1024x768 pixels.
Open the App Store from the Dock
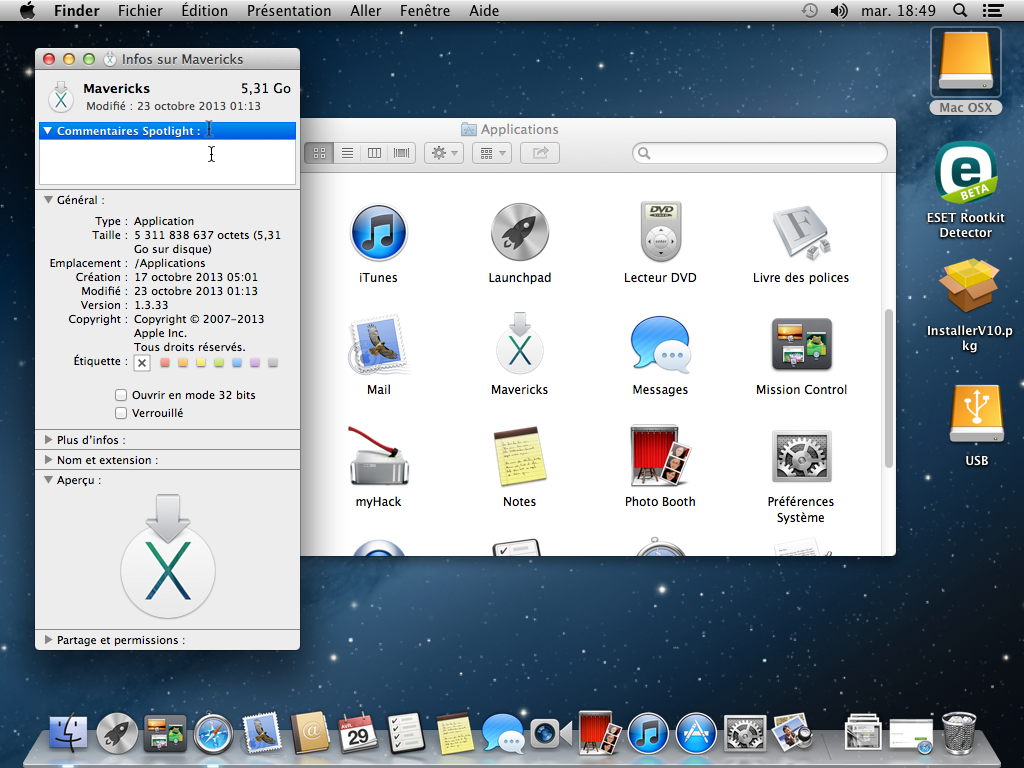[696, 733]
